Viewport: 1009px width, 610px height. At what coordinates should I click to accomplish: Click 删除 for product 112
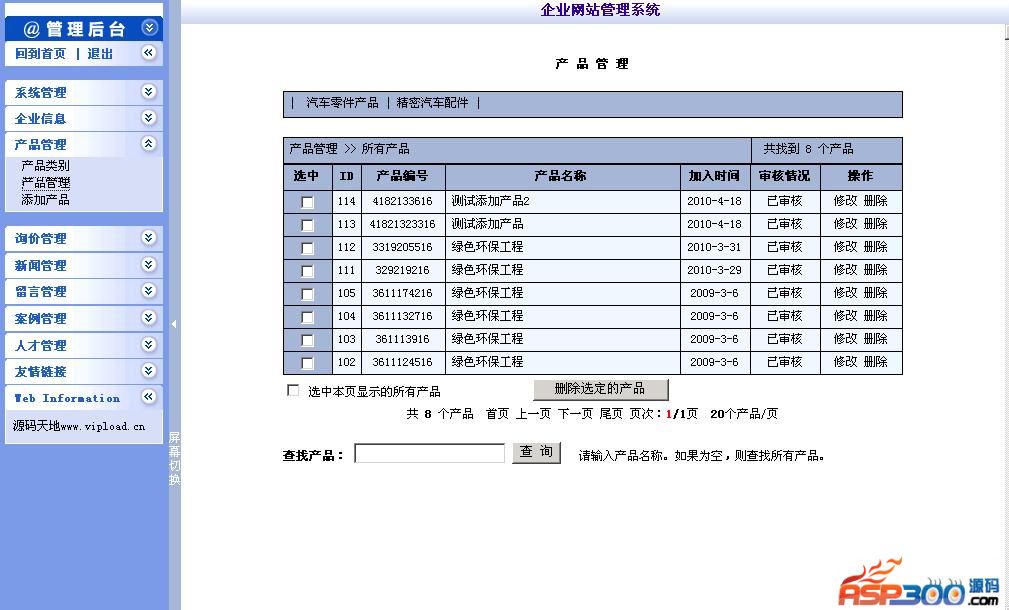point(876,247)
